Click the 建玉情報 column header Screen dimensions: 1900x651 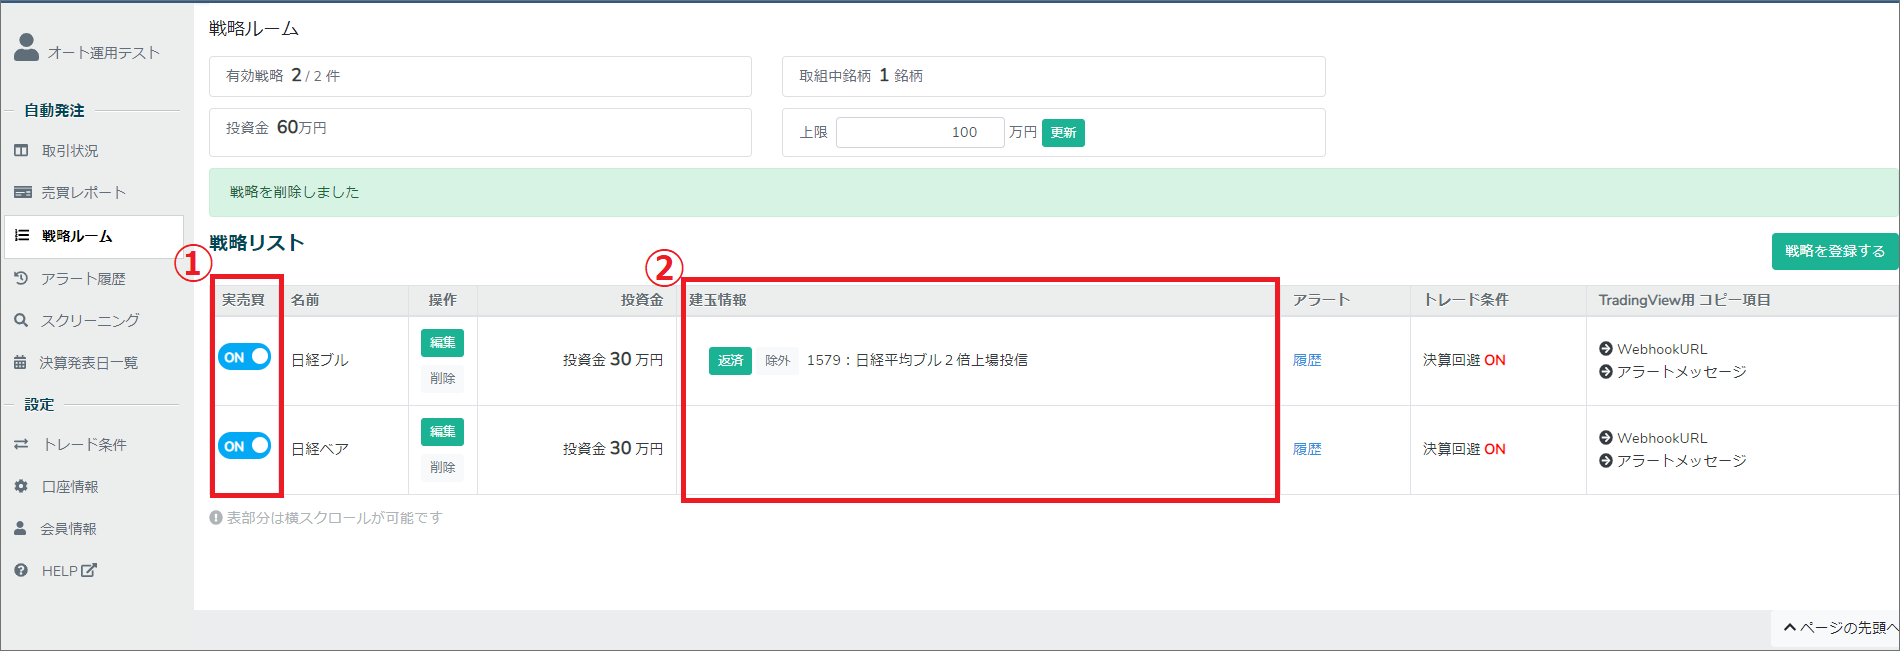coord(718,300)
